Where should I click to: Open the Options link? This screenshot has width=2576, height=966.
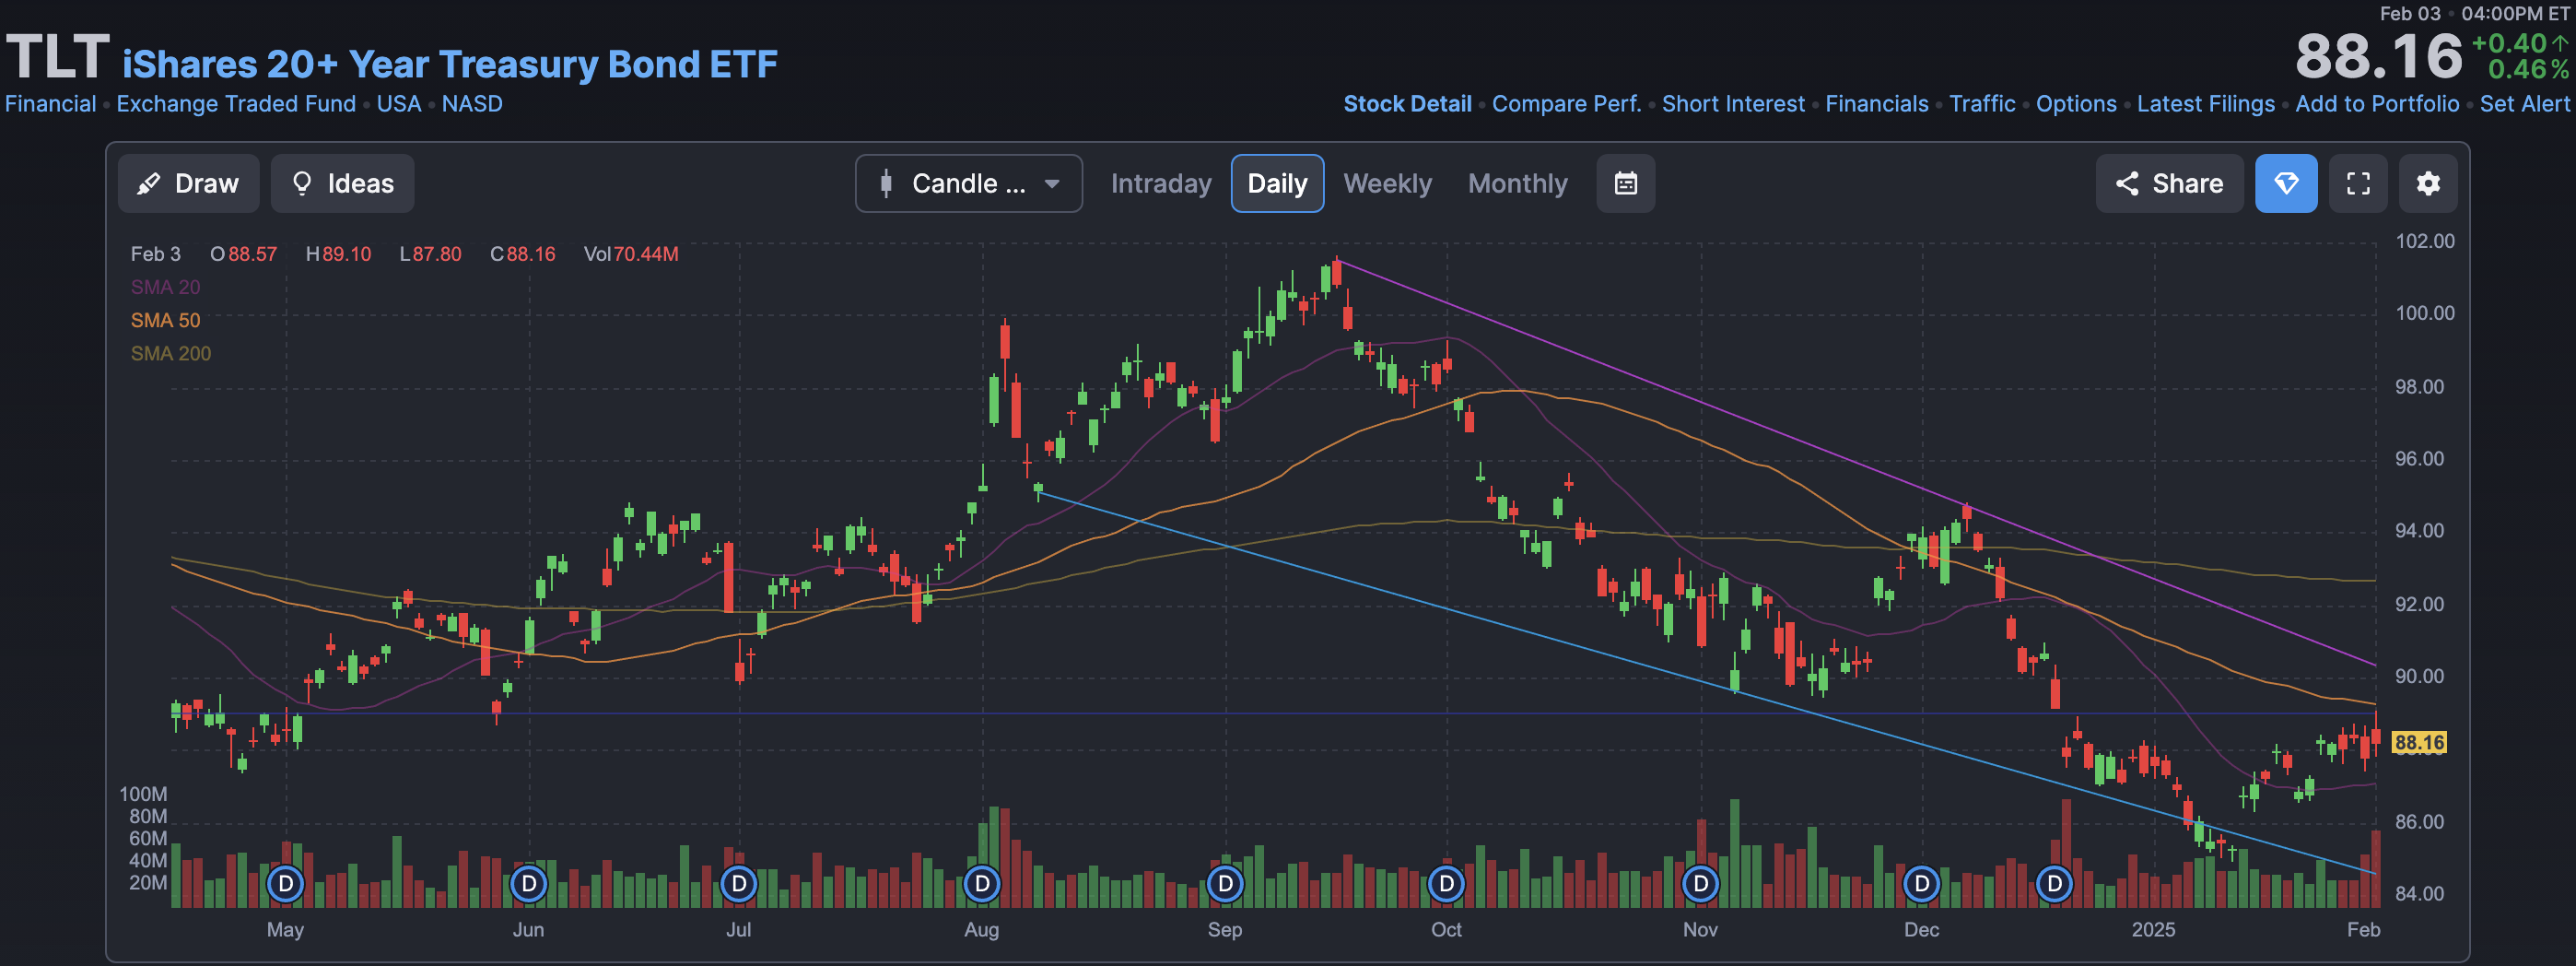(2075, 103)
